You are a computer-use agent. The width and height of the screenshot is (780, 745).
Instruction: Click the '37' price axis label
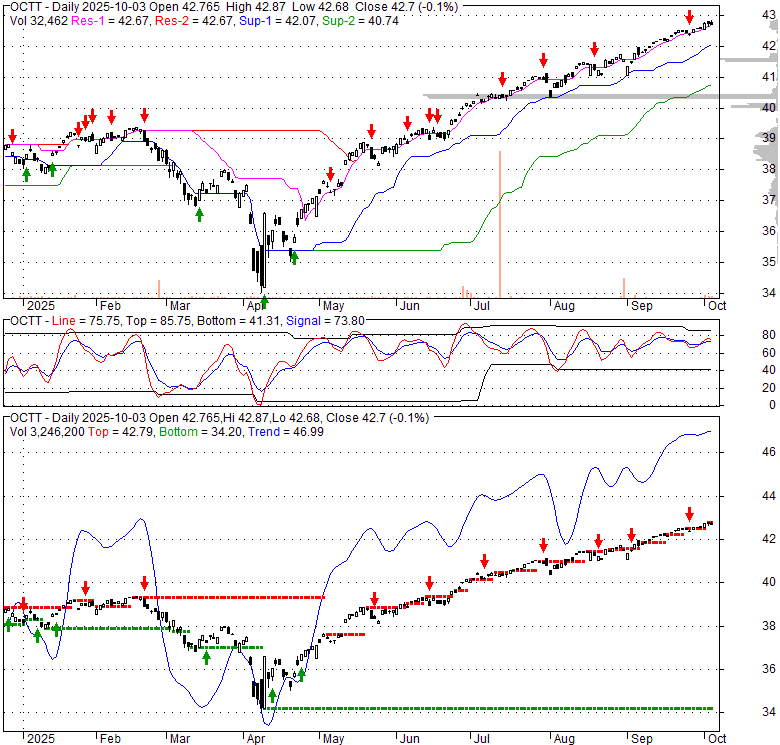click(769, 200)
